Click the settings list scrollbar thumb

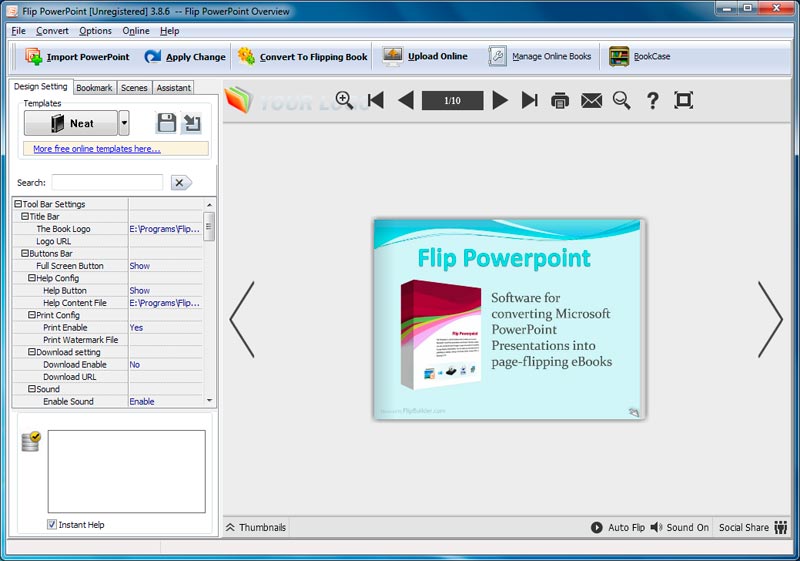coord(209,226)
